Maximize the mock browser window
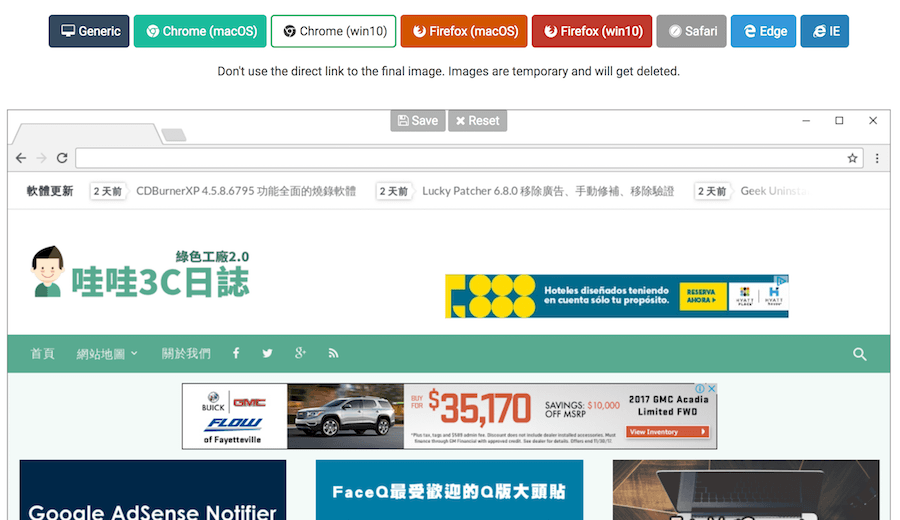Screen dimensions: 900x520 point(839,121)
